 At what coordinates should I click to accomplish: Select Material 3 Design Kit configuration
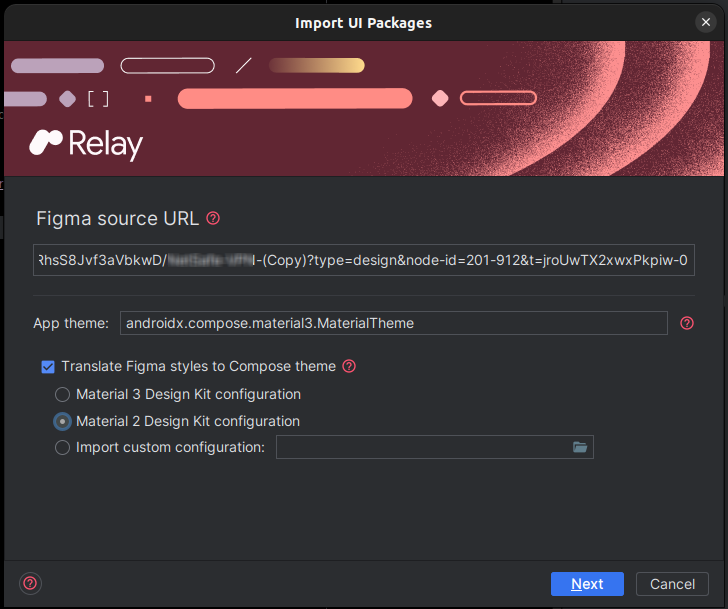(62, 395)
